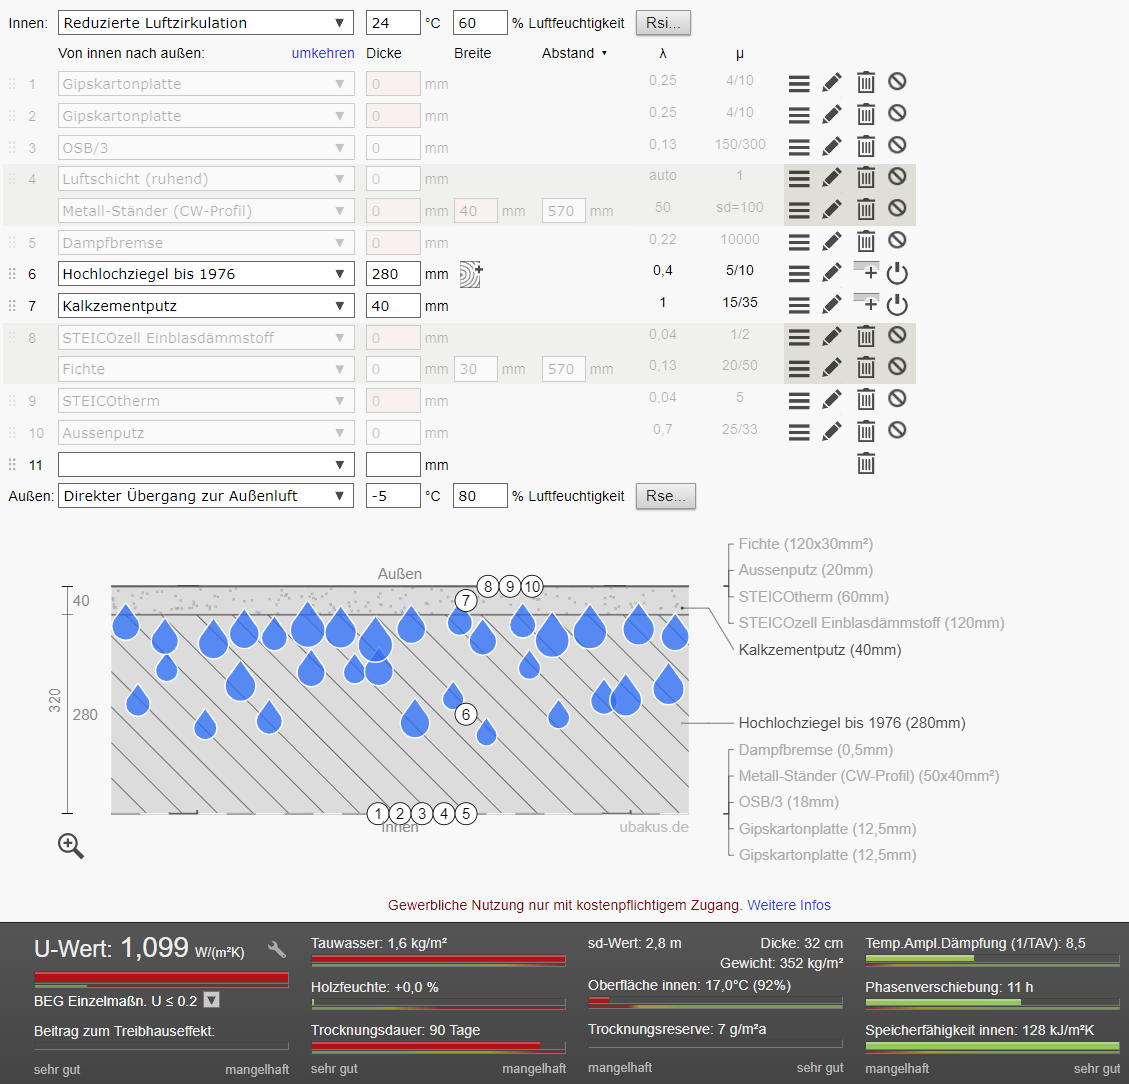This screenshot has width=1129, height=1084.
Task: Click the add-layer icon on Hochlochziegel row
Action: [866, 271]
